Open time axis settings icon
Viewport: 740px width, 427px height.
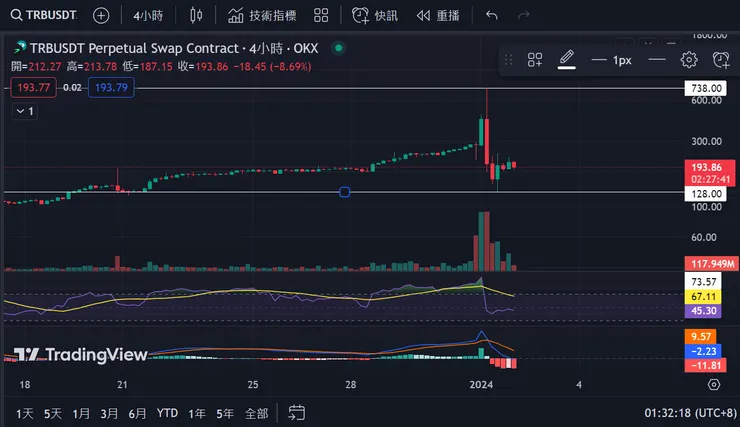point(714,385)
